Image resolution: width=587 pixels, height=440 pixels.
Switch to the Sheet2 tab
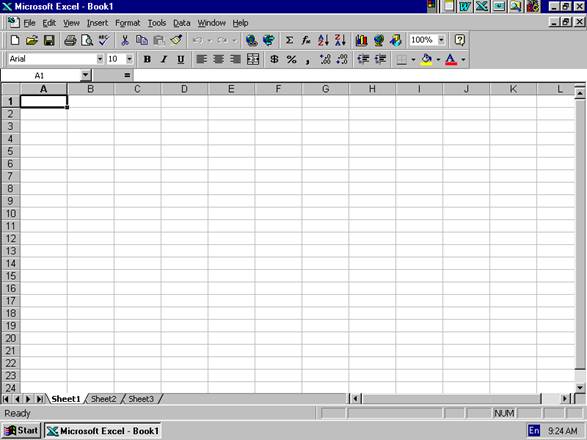[104, 399]
